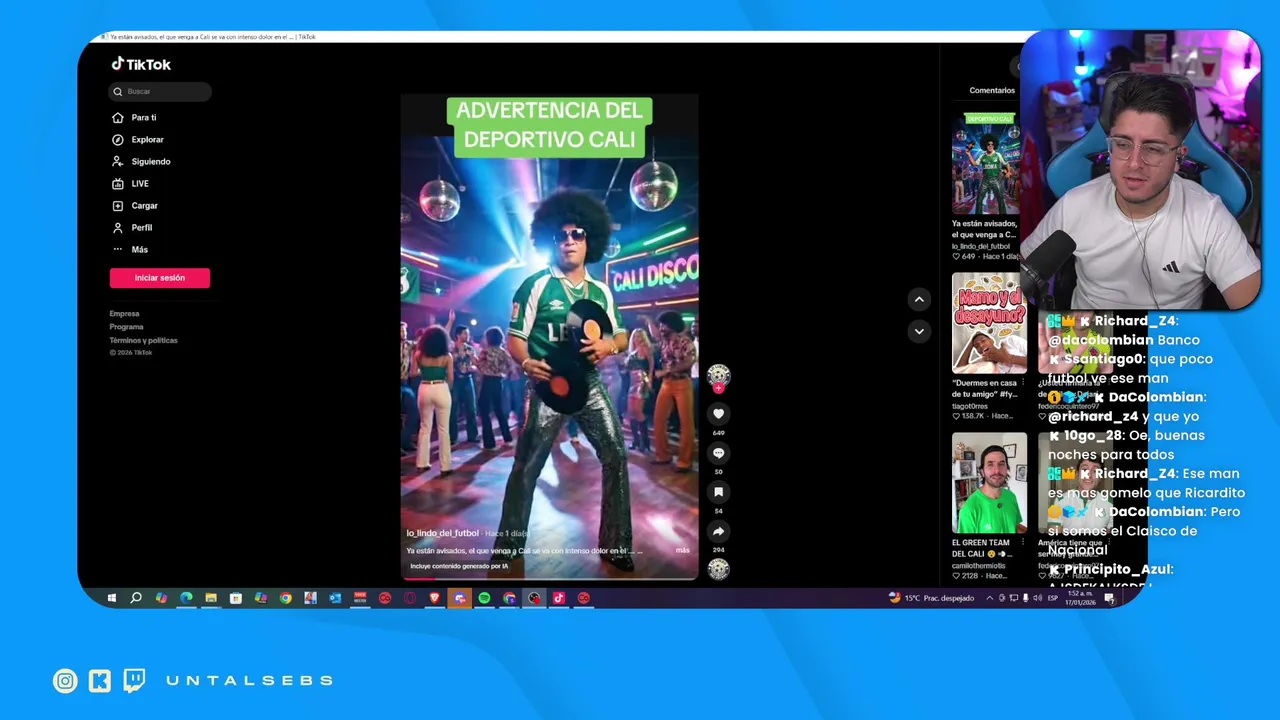The width and height of the screenshot is (1280, 720).
Task: Open Google Chrome from the taskbar
Action: point(286,598)
